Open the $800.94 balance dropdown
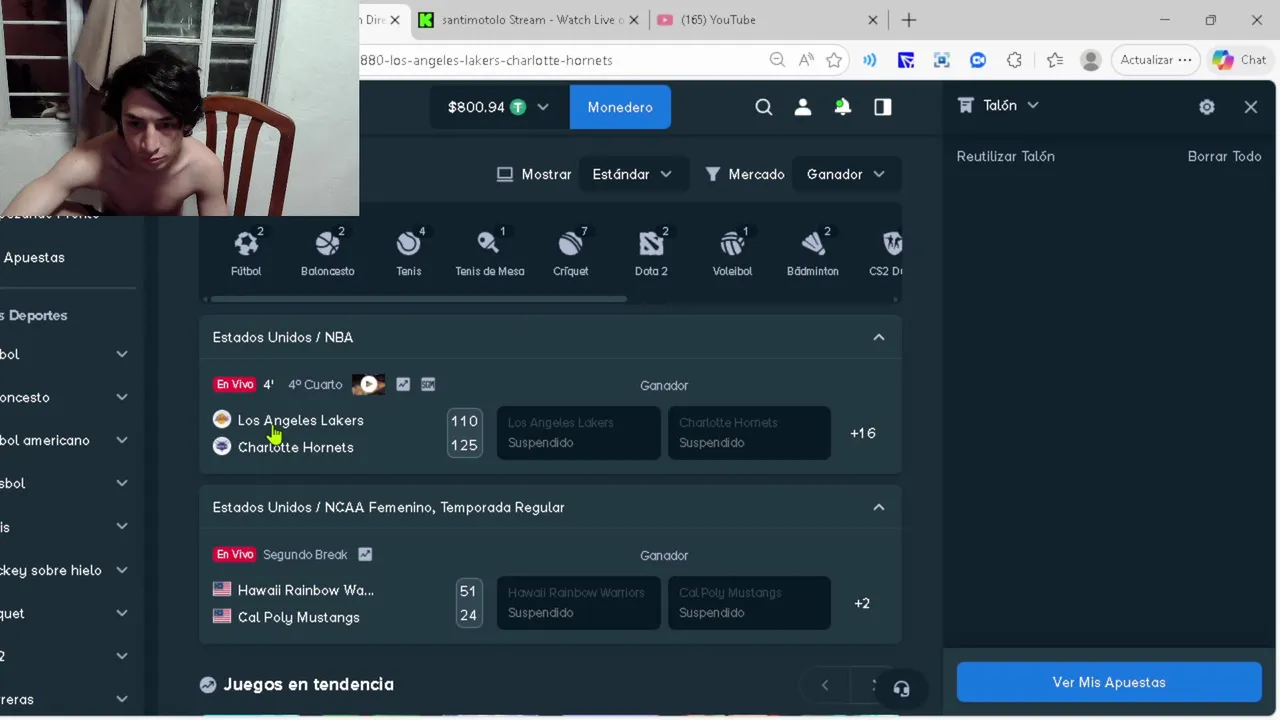The image size is (1280, 720). click(499, 107)
